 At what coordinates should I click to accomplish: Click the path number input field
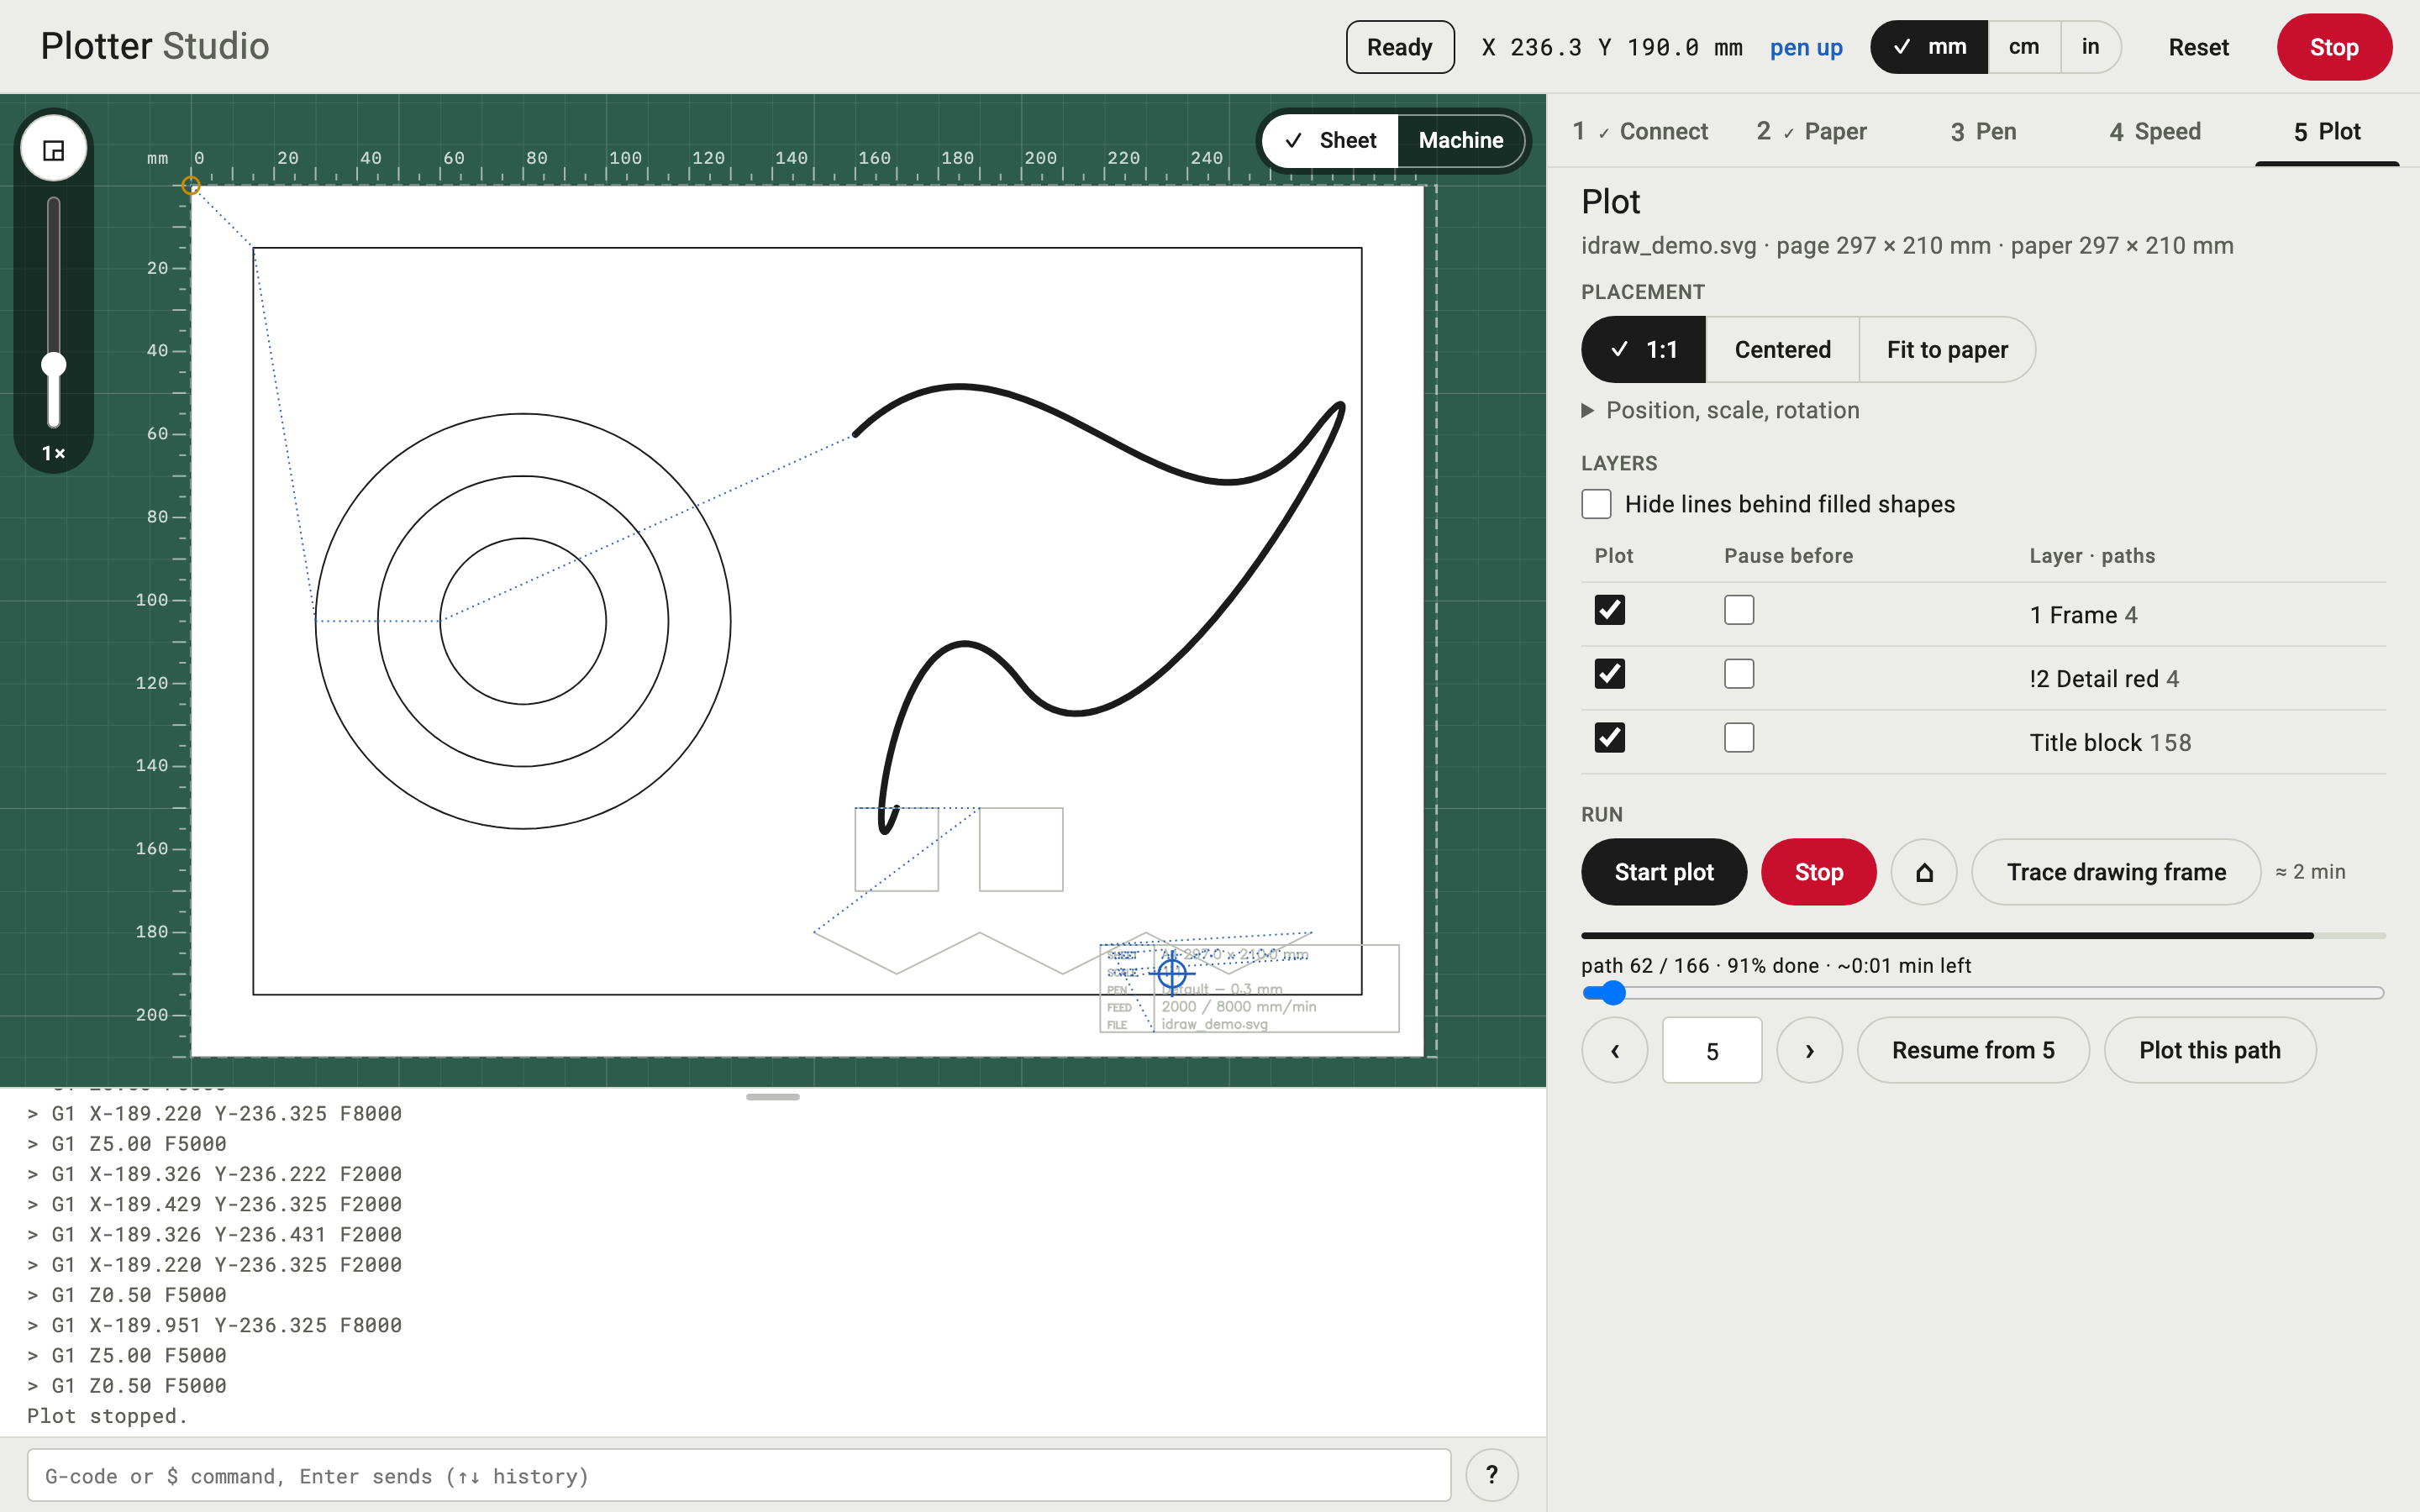click(1712, 1050)
